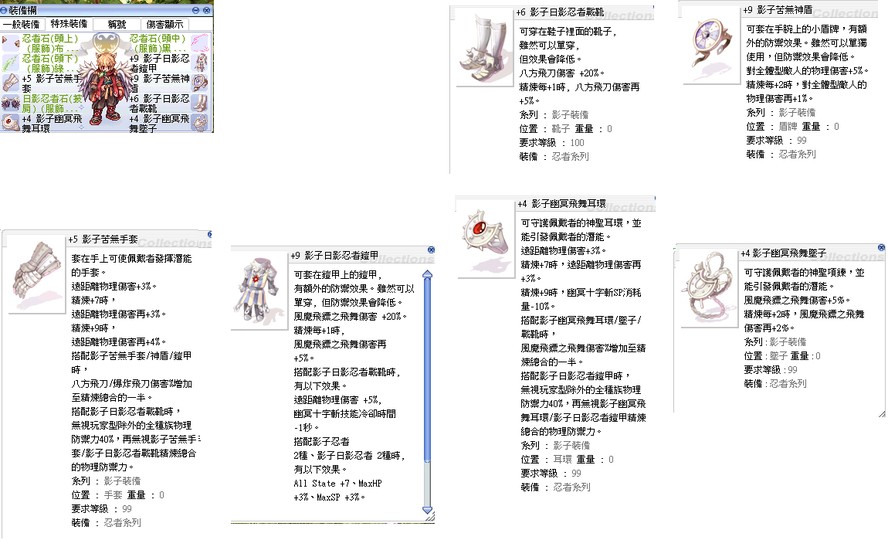Open the 稱號 tab
The image size is (888, 540).
116,23
